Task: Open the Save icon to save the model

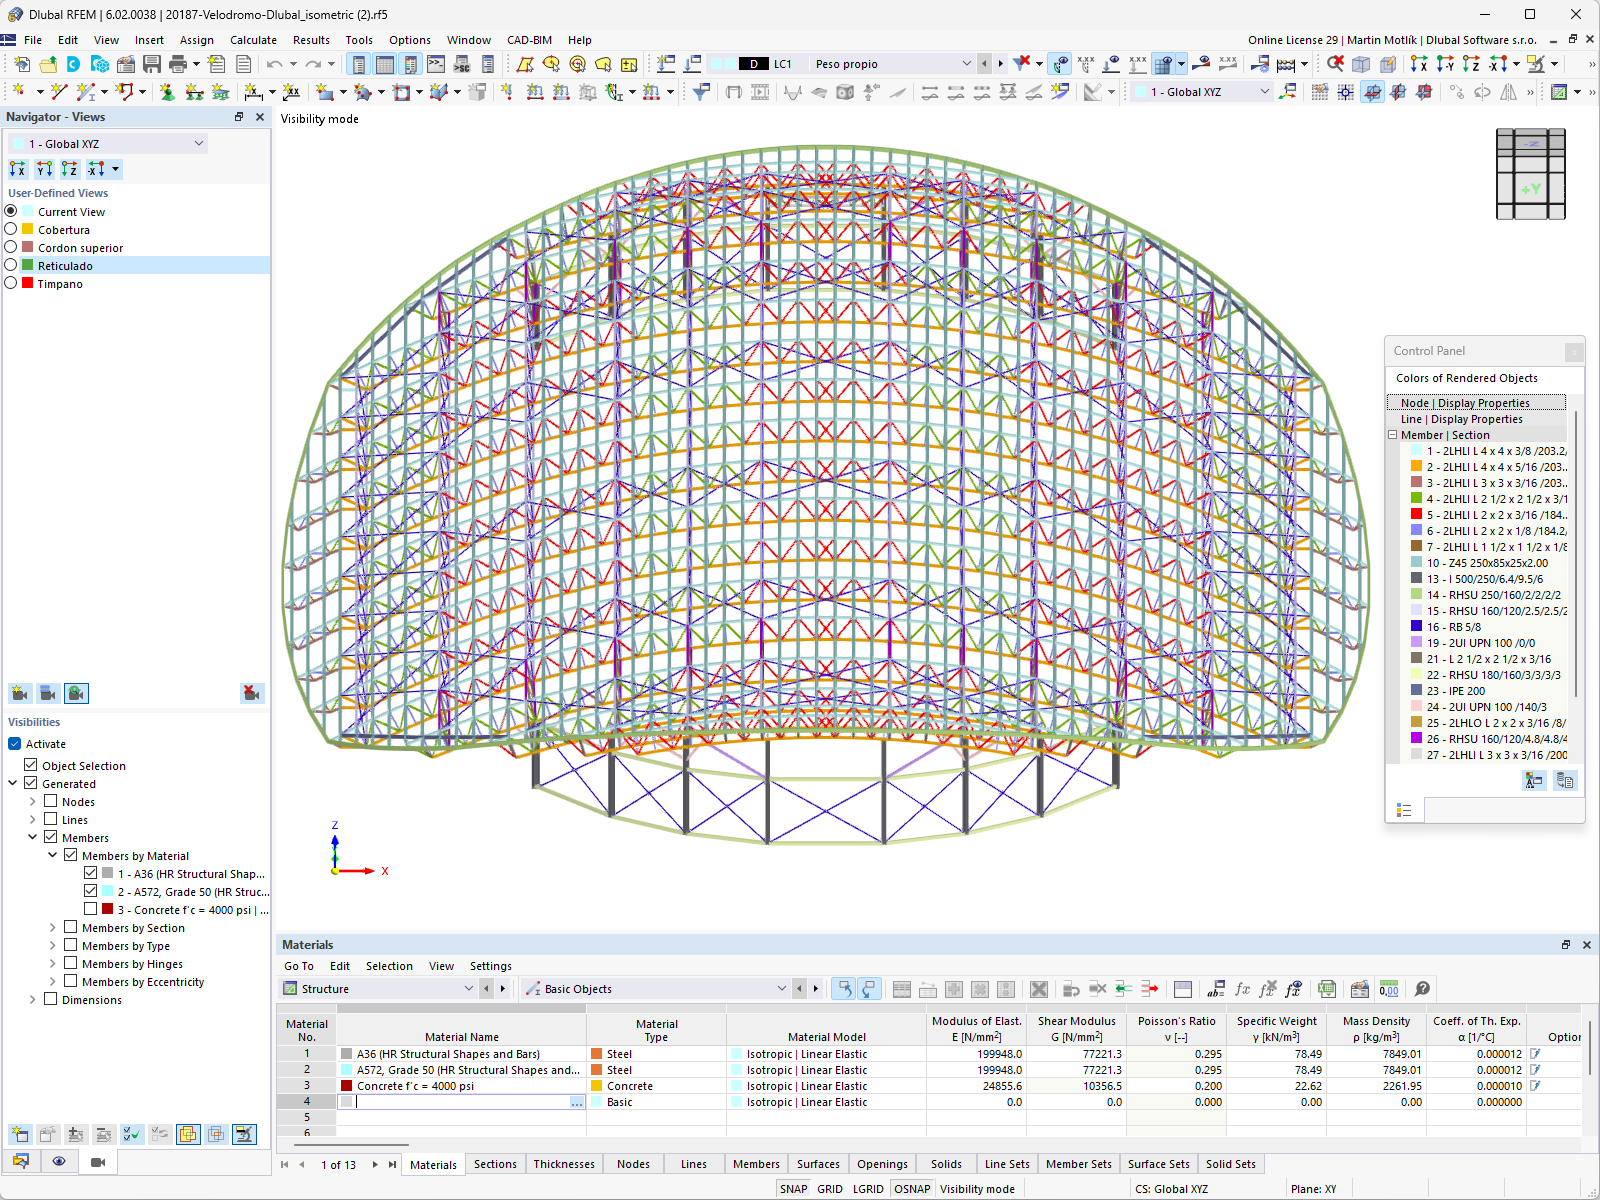Action: point(151,63)
